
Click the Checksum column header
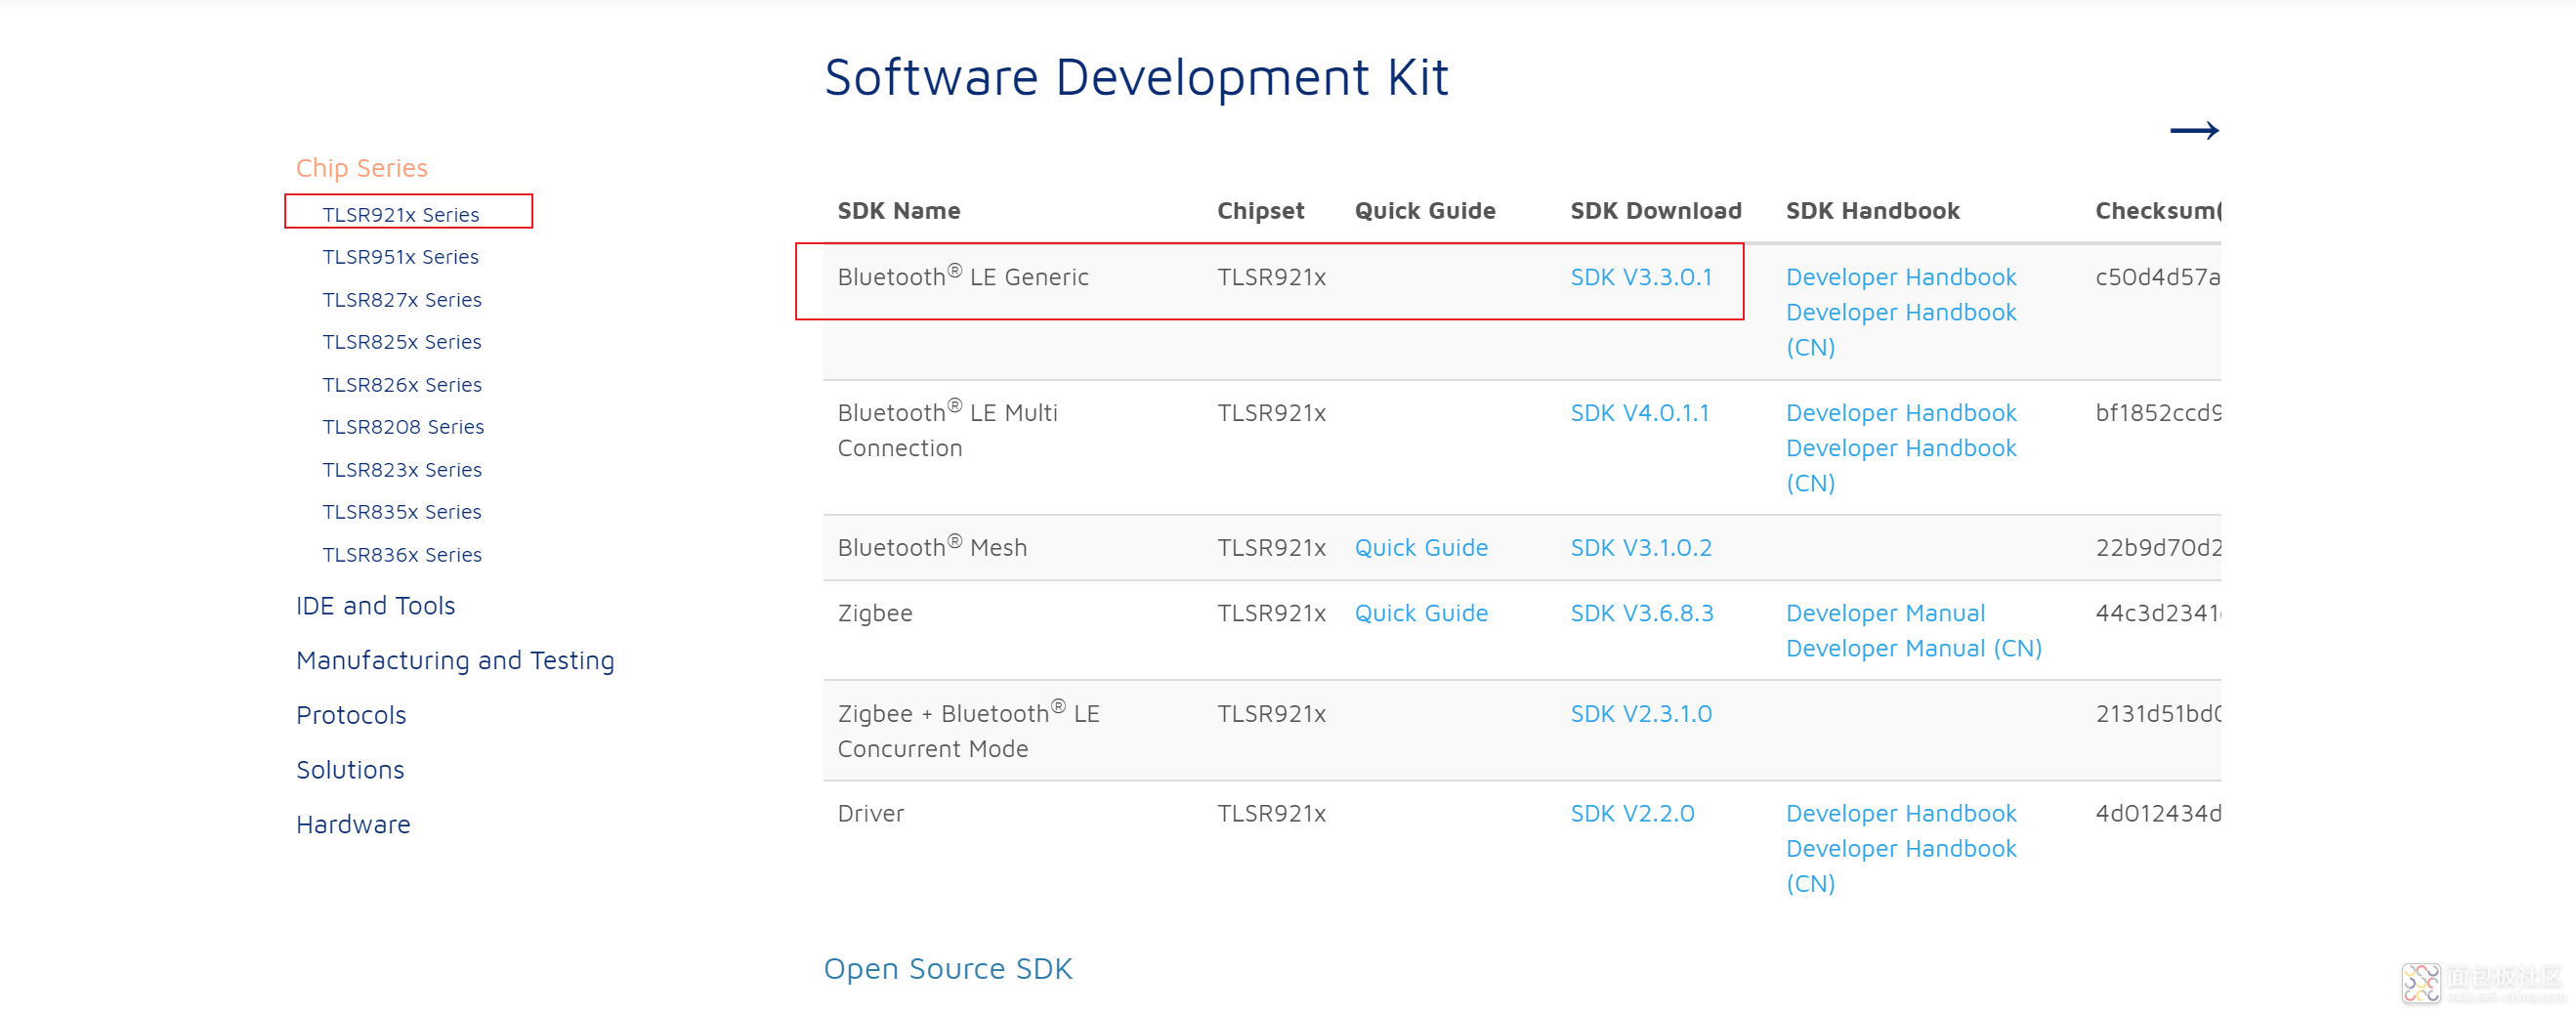(2158, 211)
